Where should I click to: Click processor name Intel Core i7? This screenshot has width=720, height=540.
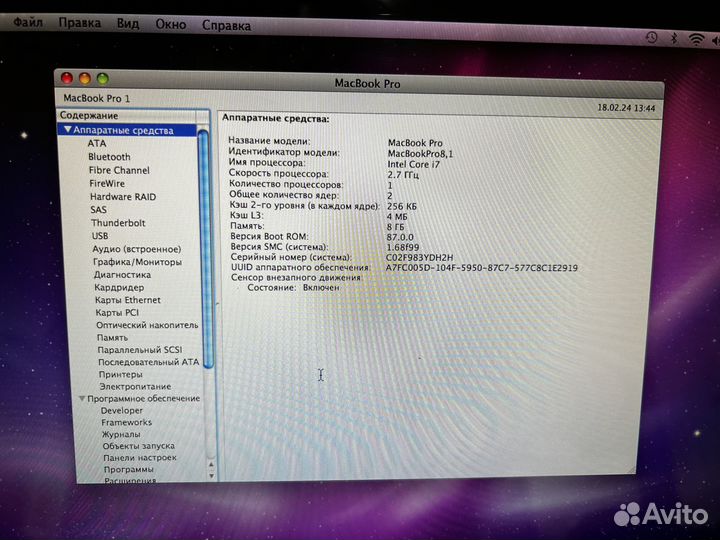pyautogui.click(x=413, y=164)
